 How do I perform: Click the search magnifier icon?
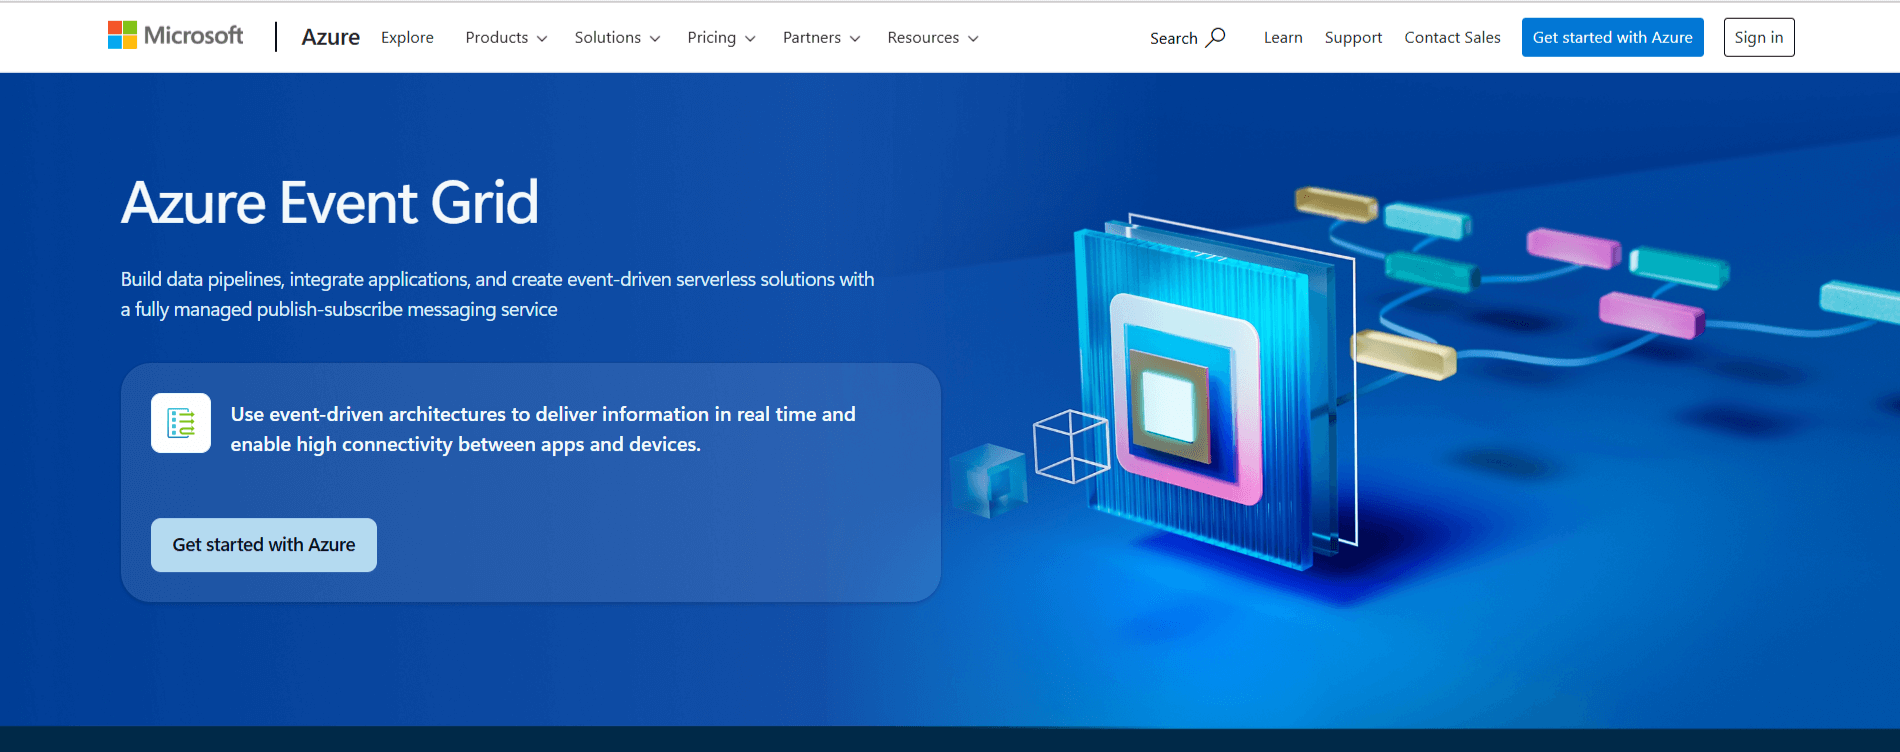(x=1216, y=37)
